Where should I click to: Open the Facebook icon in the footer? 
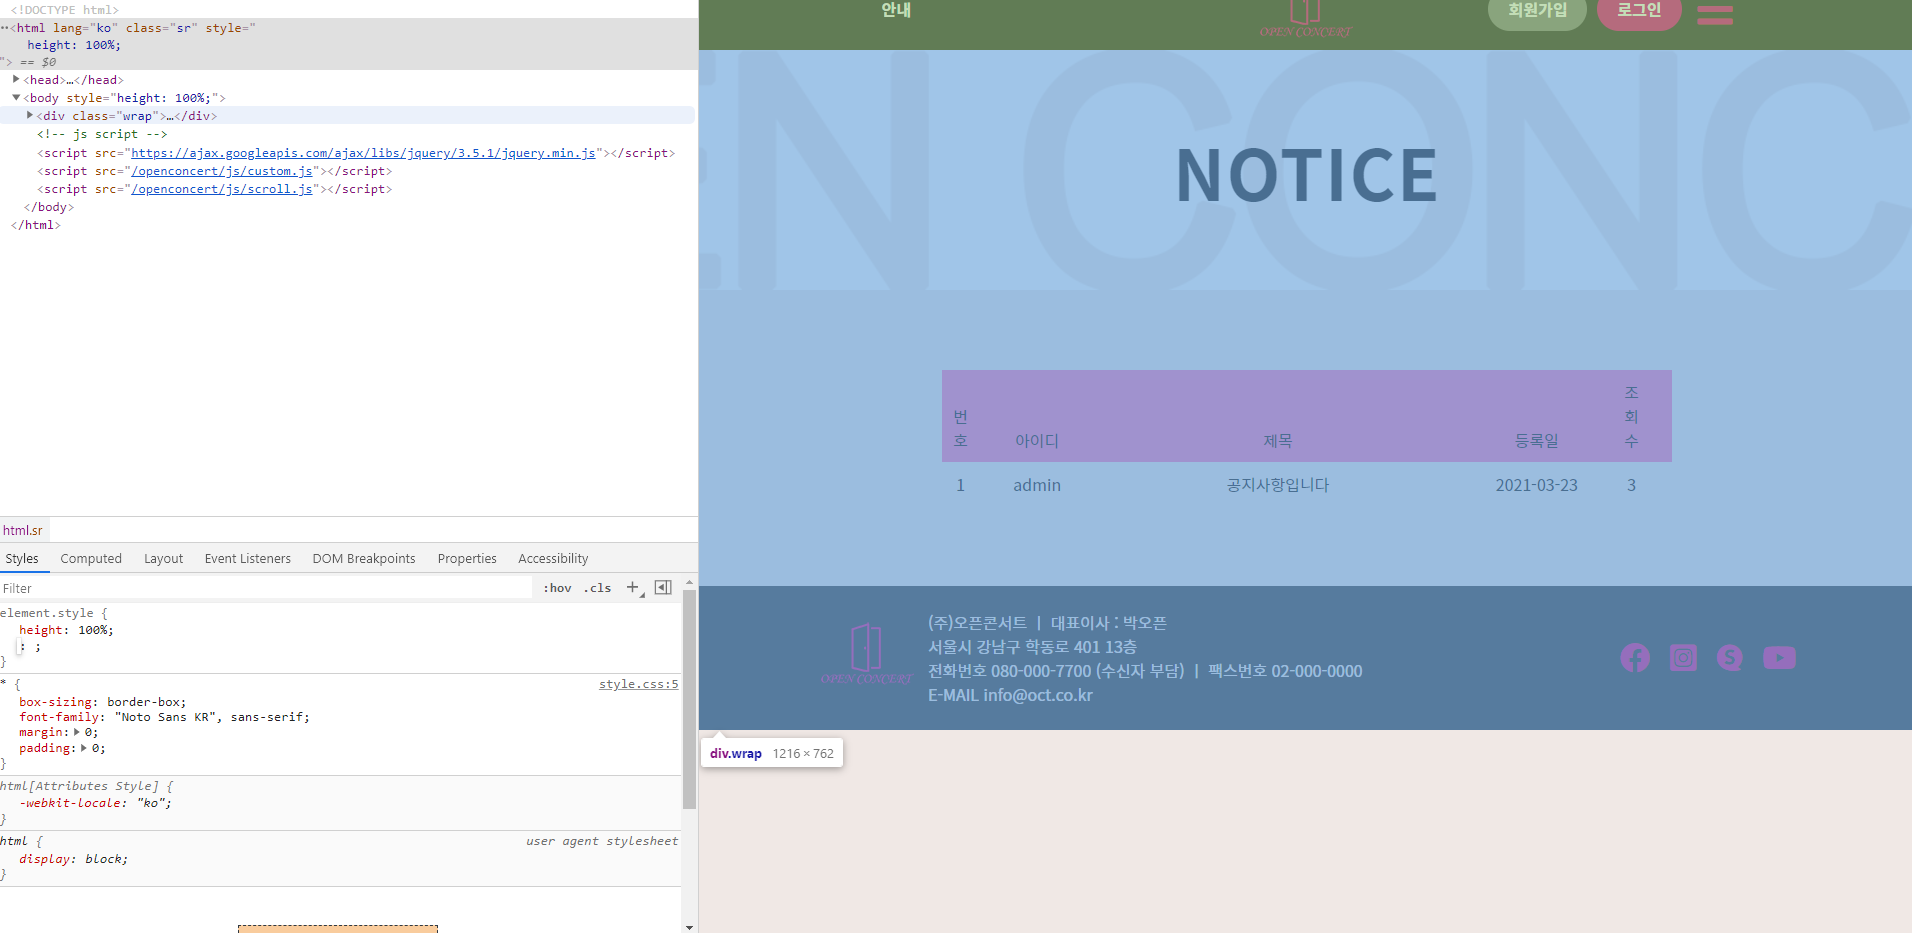click(1635, 658)
